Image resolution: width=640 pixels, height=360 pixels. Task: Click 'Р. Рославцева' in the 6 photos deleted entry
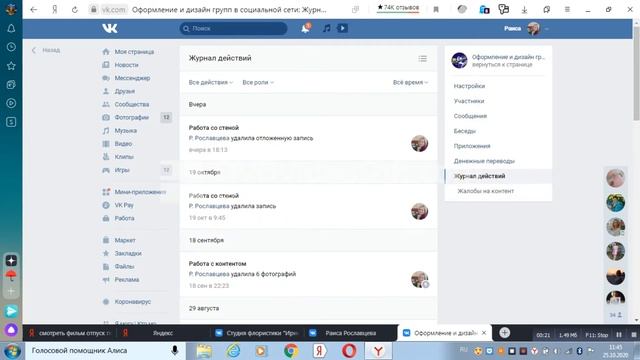tap(209, 274)
